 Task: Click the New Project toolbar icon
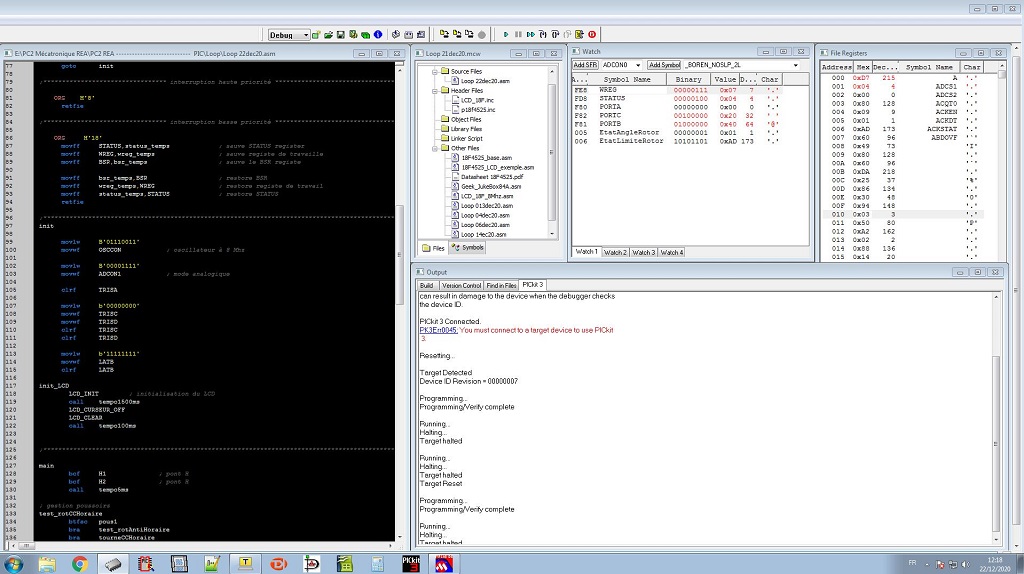click(x=316, y=35)
